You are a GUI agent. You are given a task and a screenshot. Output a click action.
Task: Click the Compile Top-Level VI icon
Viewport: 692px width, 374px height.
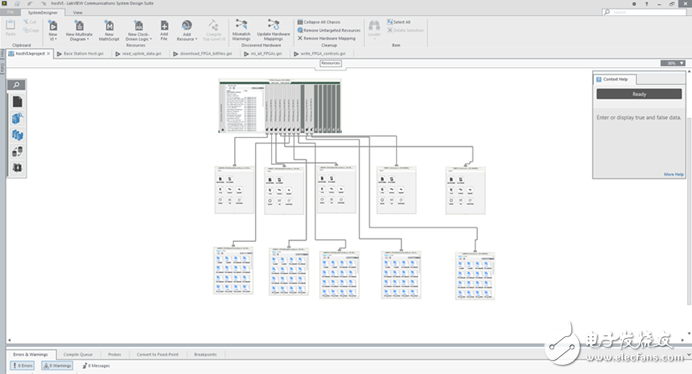[x=214, y=25]
